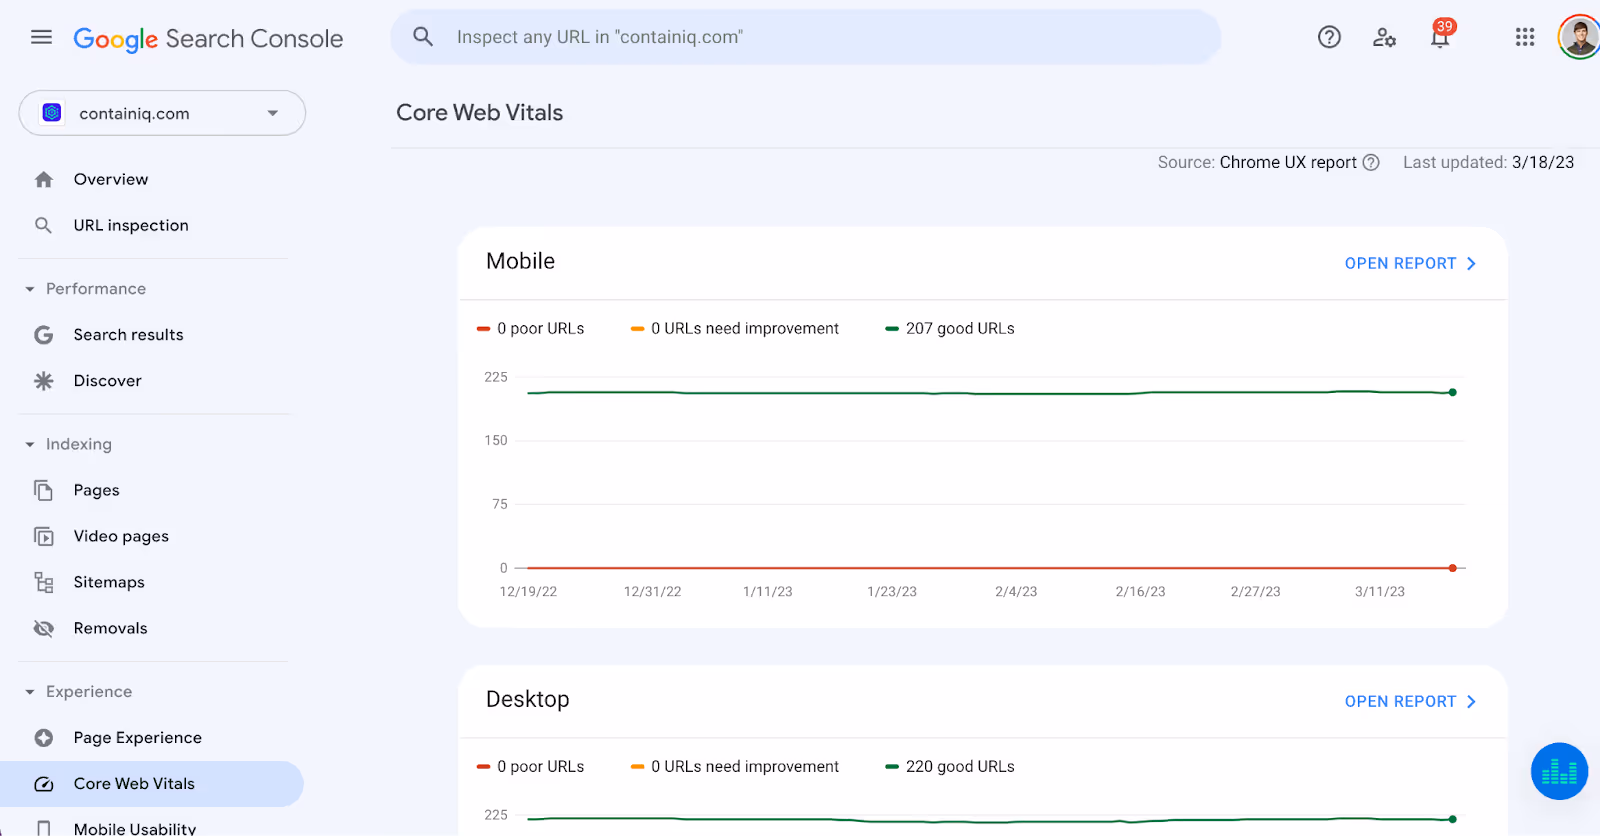Viewport: 1600px width, 836px height.
Task: Toggle Desktop 0 URLs need improvement legend
Action: [x=735, y=767]
